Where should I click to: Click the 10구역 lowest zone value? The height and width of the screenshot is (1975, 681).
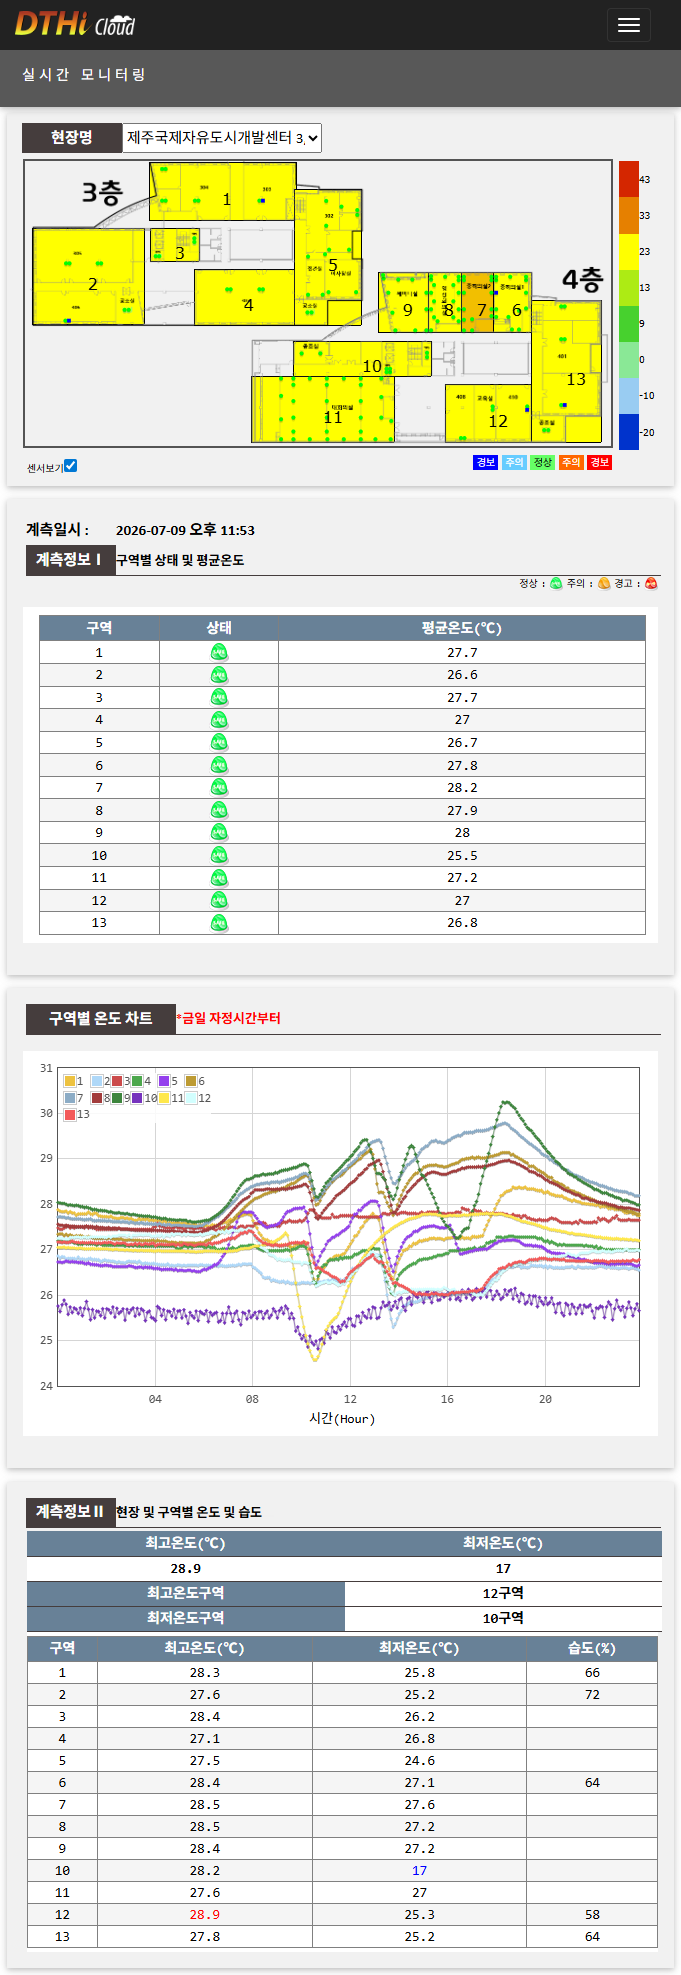[x=503, y=1618]
